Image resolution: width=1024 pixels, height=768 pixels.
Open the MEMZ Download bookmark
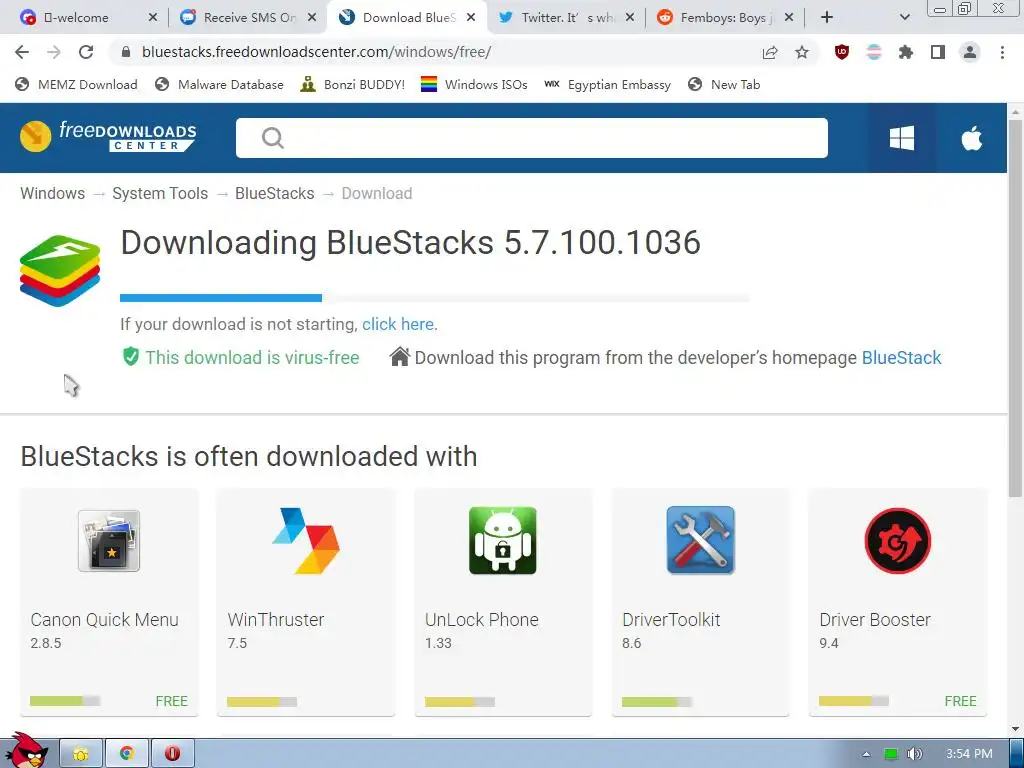(76, 85)
